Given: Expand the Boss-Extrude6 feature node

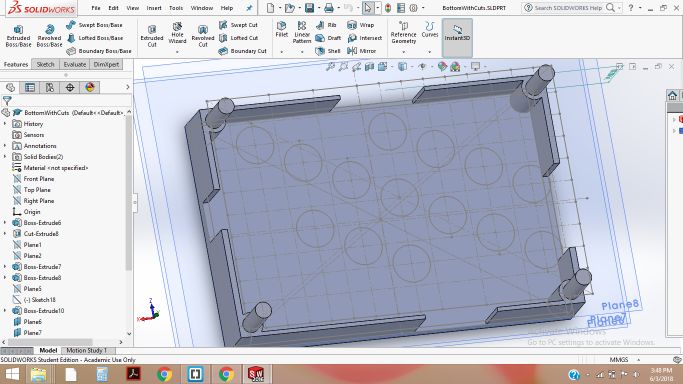Looking at the screenshot, I should click(5, 222).
